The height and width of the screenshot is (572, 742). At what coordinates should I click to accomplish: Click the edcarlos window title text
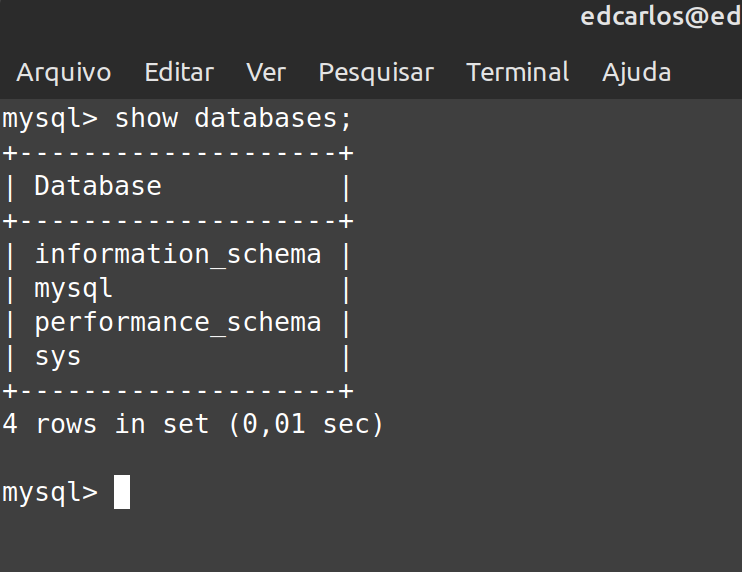[661, 17]
